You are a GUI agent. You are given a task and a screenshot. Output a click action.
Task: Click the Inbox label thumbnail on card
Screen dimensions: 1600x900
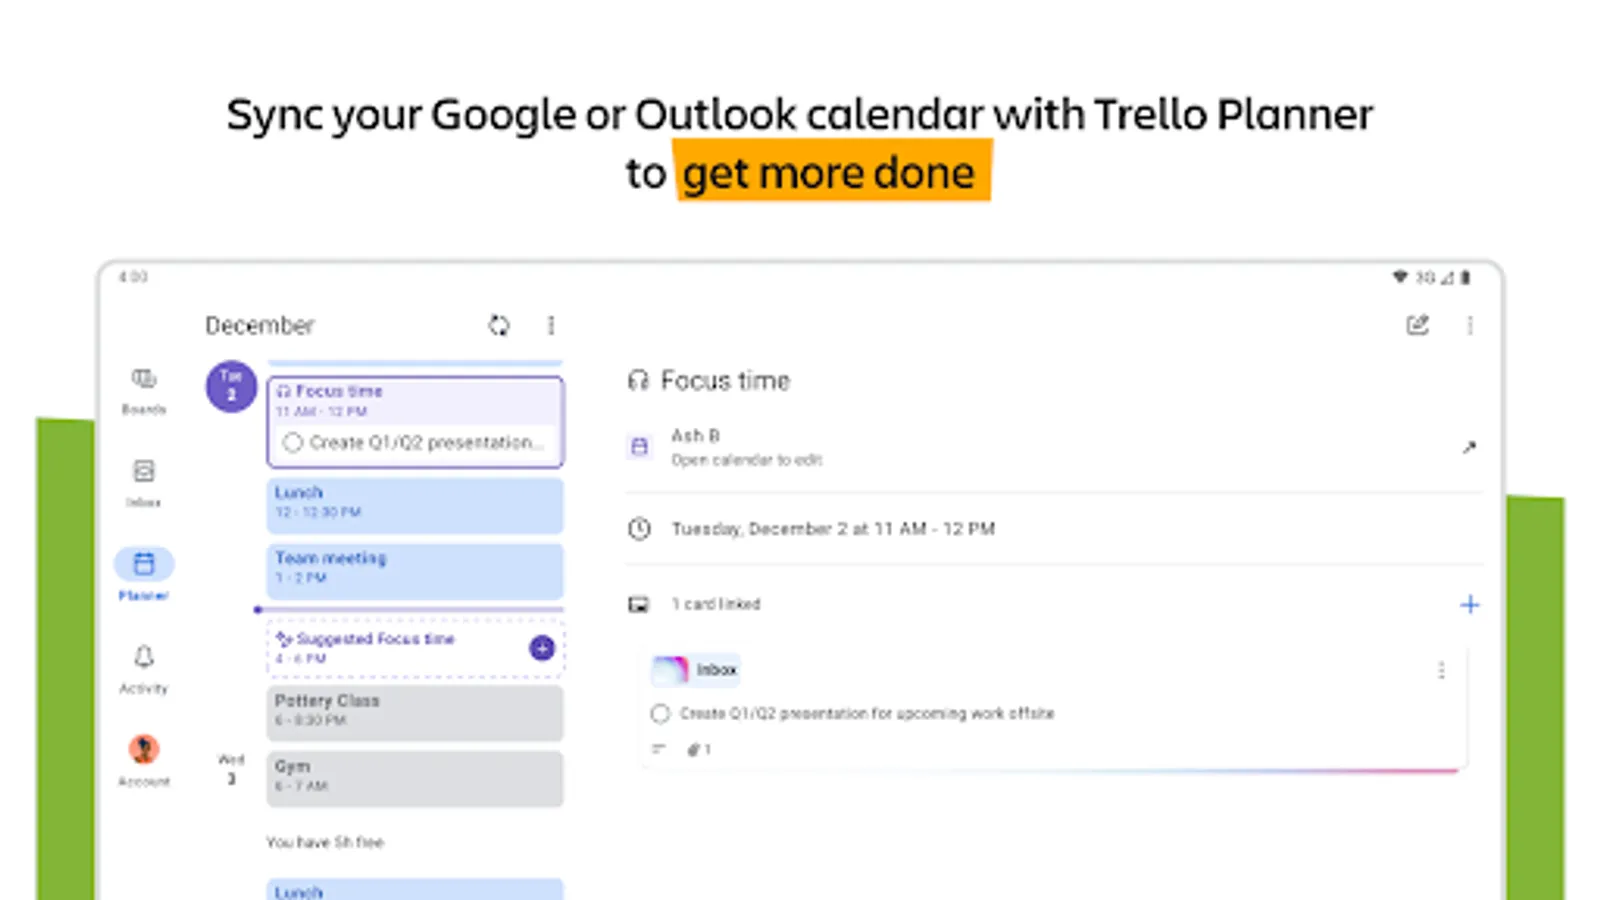click(671, 670)
